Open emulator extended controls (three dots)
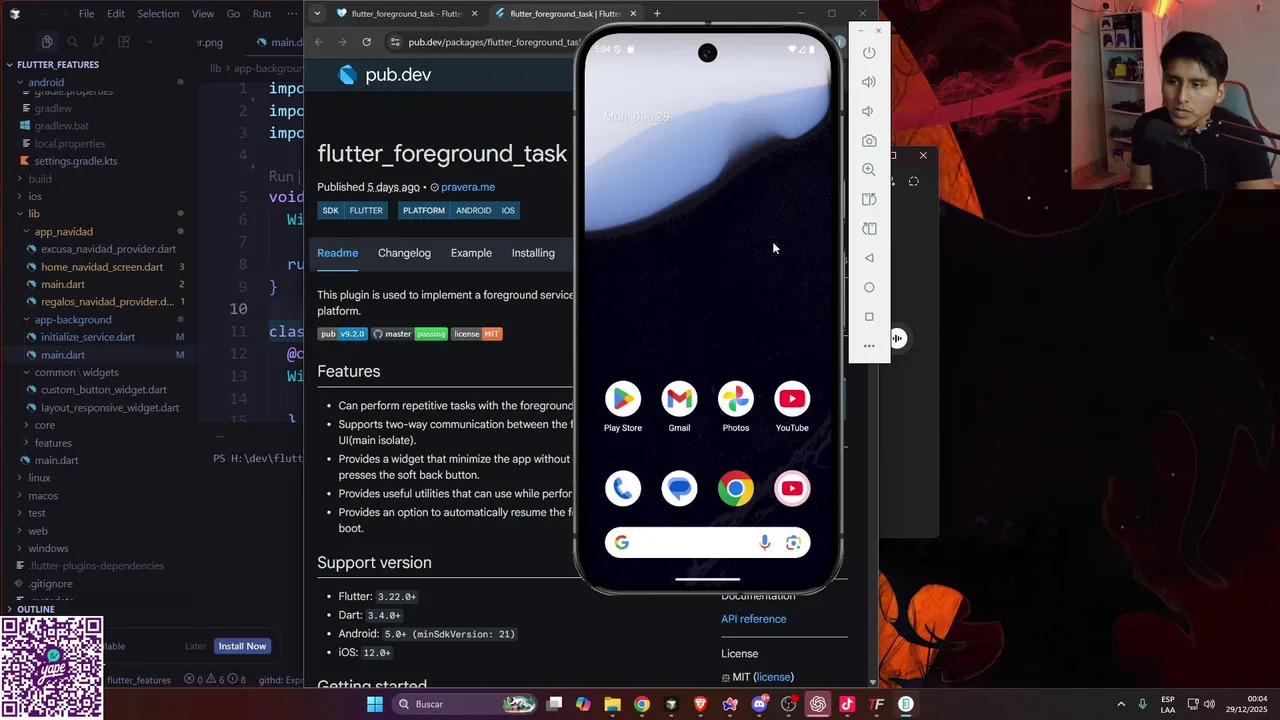Screen dimensions: 1280x720 pyautogui.click(x=869, y=346)
